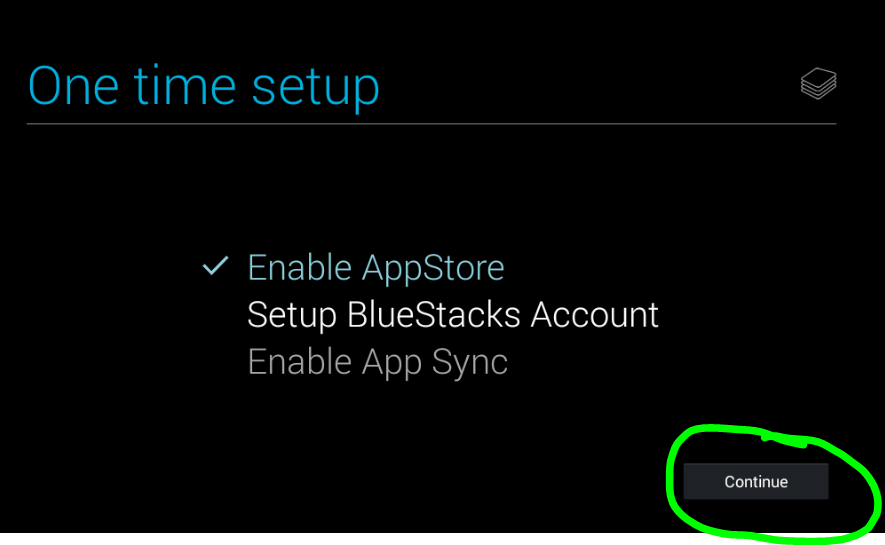Click the word AppStore in the first step

coord(433,268)
